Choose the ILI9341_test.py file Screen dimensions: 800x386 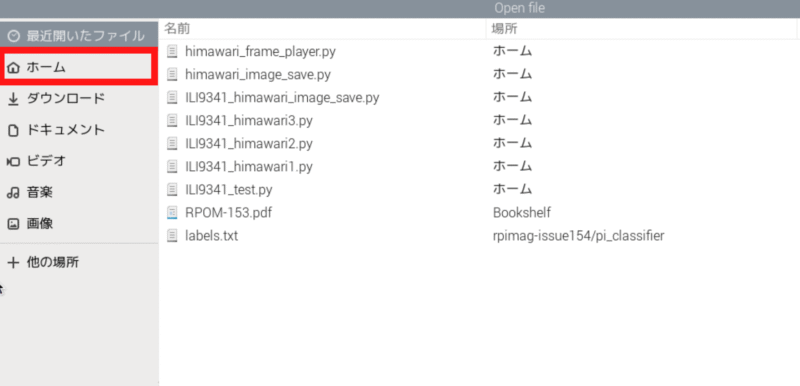click(480, 190)
